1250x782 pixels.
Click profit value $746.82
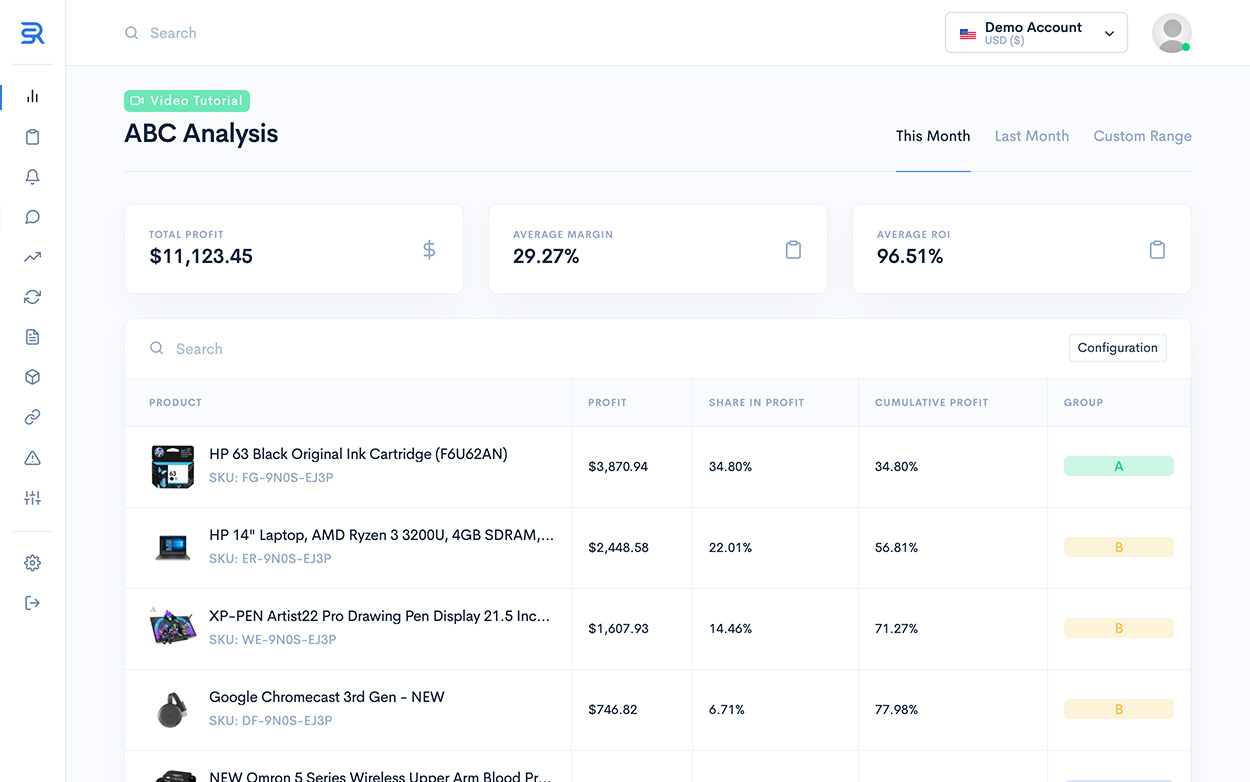(x=613, y=710)
